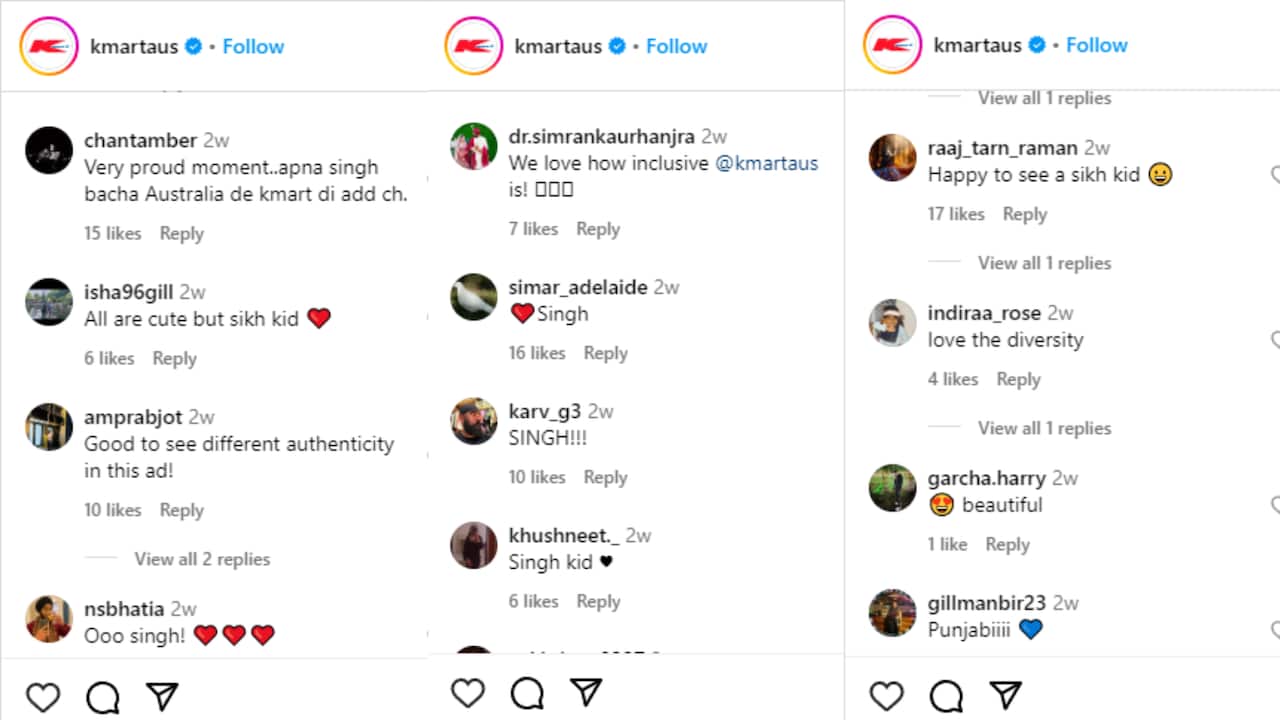This screenshot has height=720, width=1280.
Task: Share the post via right panel icon
Action: [1005, 696]
